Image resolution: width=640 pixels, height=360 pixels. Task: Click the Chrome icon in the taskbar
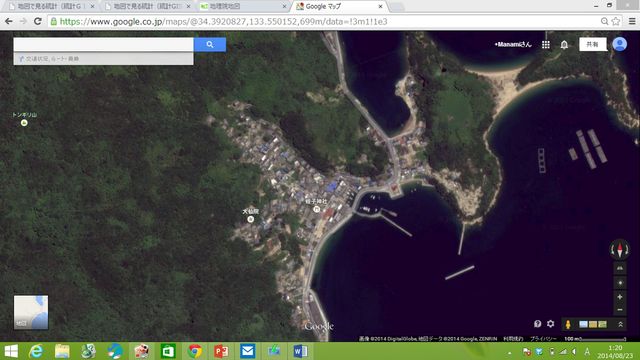pos(195,351)
